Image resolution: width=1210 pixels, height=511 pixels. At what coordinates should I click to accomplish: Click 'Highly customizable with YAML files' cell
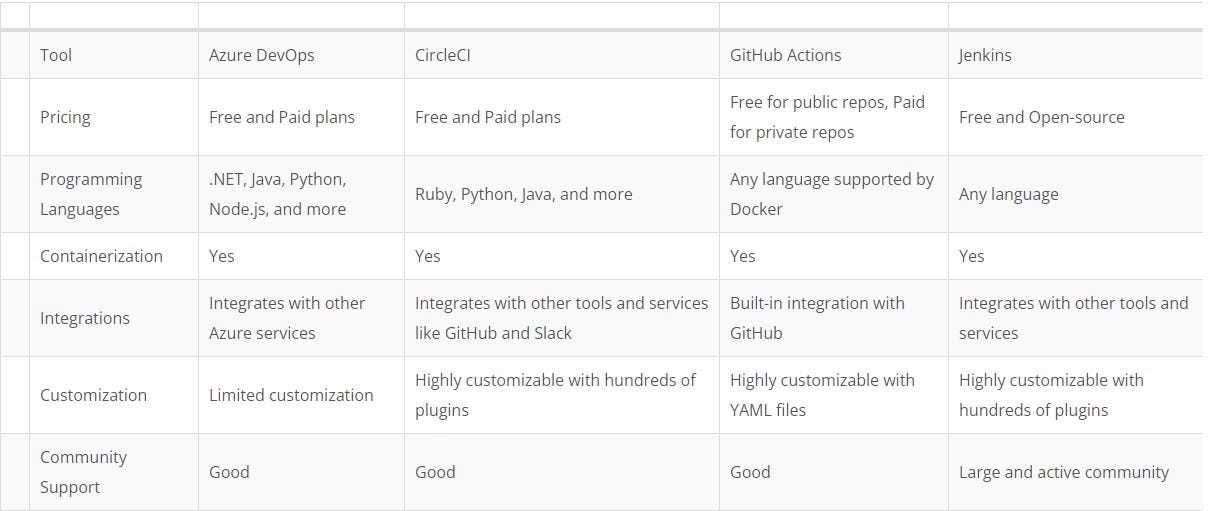point(834,395)
